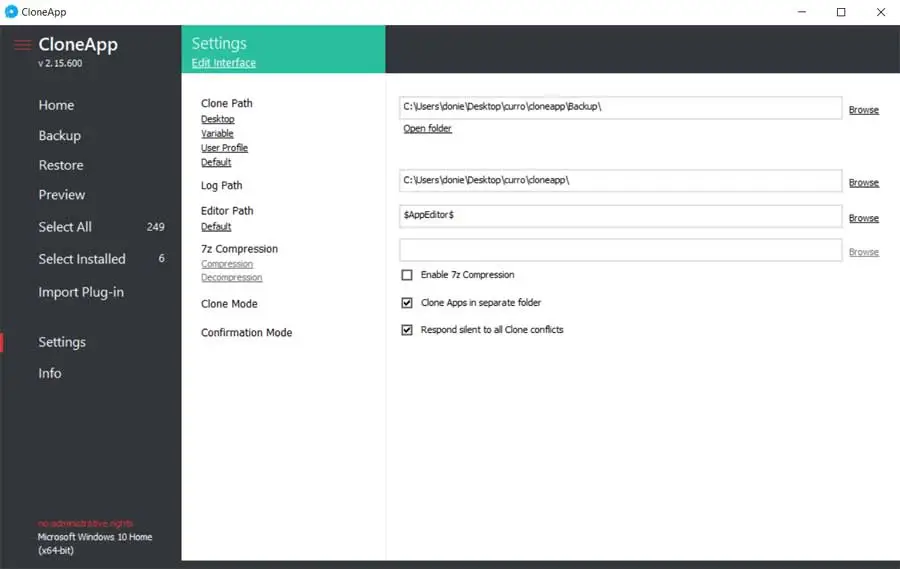The width and height of the screenshot is (900, 569).
Task: Browse for the Clone Path folder
Action: 864,109
